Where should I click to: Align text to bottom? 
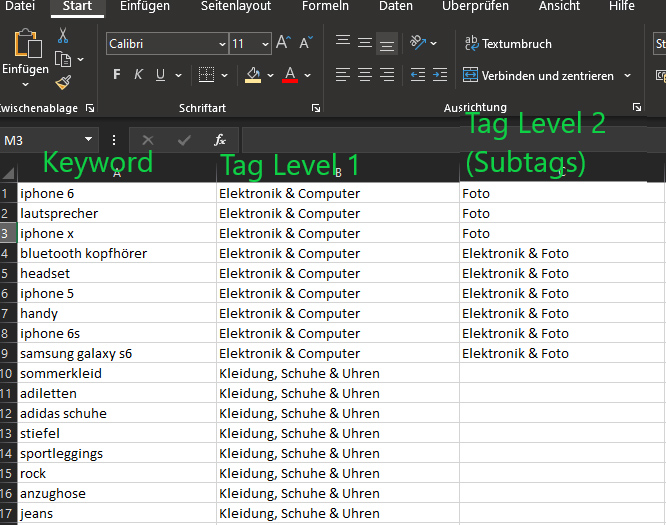387,43
